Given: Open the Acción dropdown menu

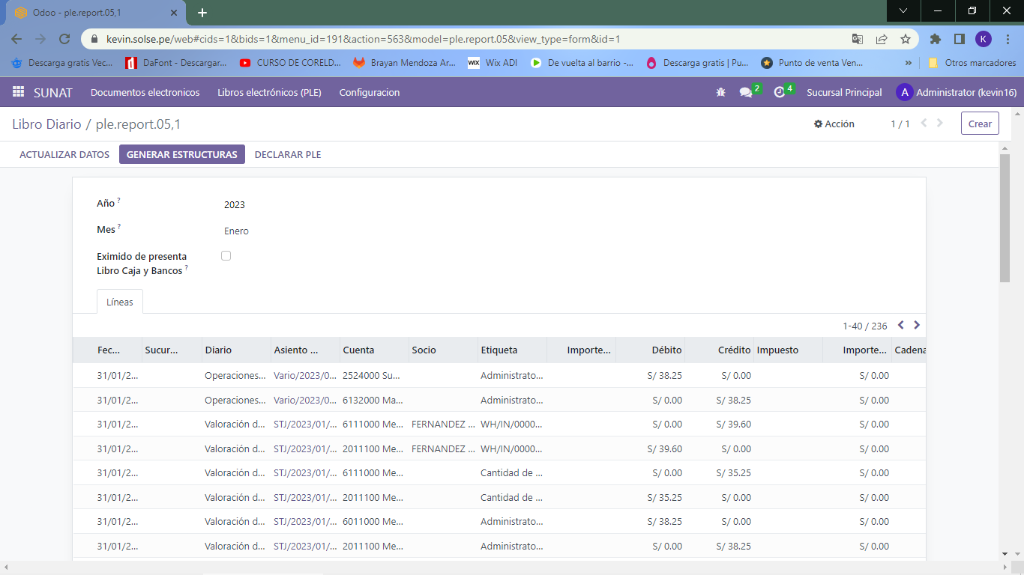Looking at the screenshot, I should point(834,124).
